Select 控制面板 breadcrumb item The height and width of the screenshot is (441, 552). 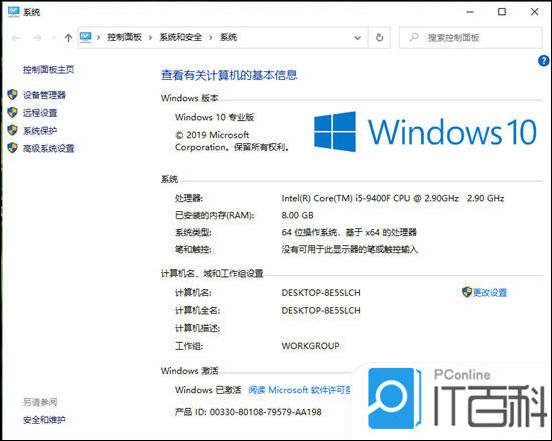[124, 37]
